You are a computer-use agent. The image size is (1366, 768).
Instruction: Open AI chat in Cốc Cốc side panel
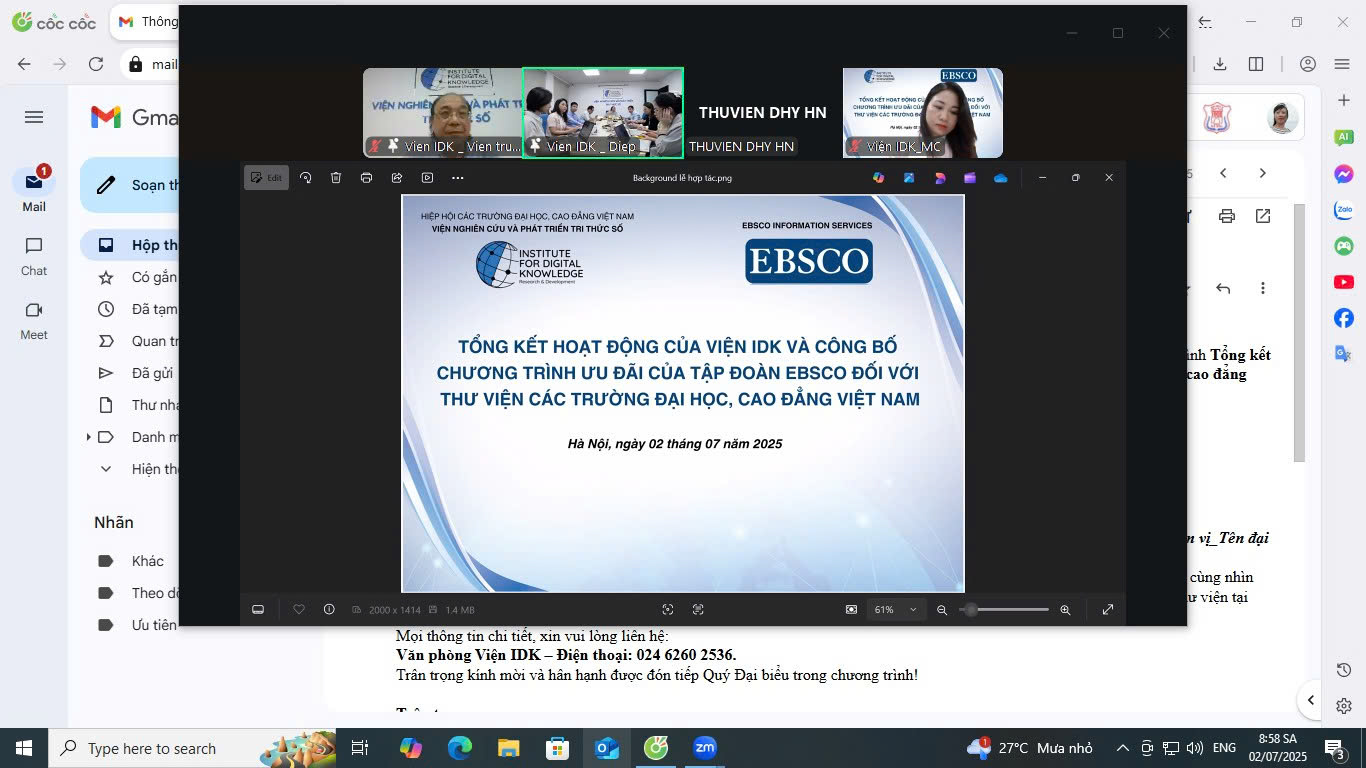click(1344, 137)
